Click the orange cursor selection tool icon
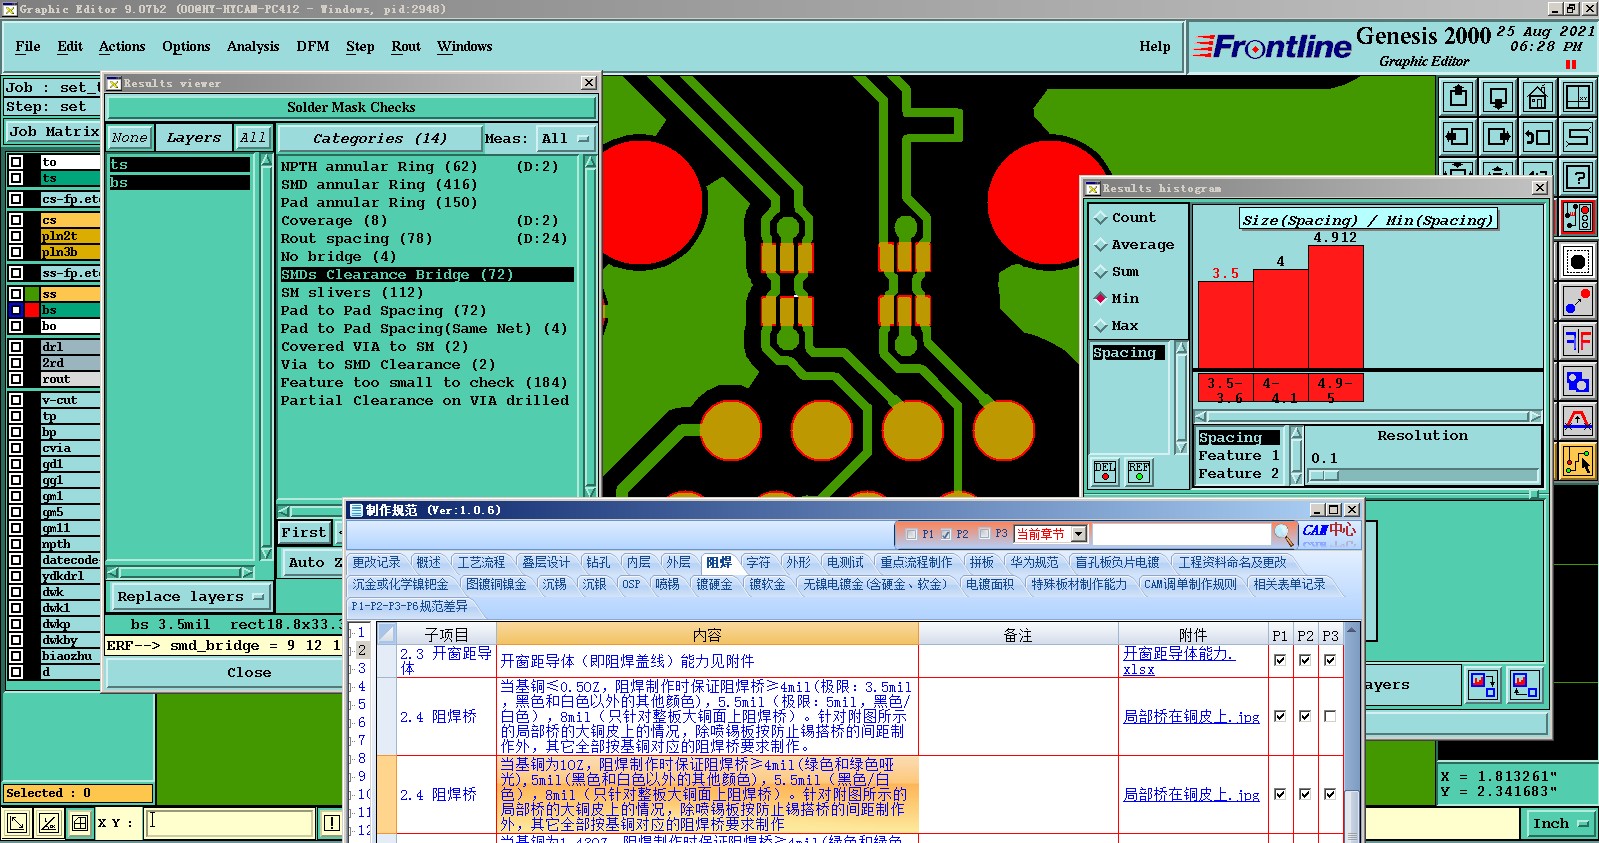 pos(1578,461)
